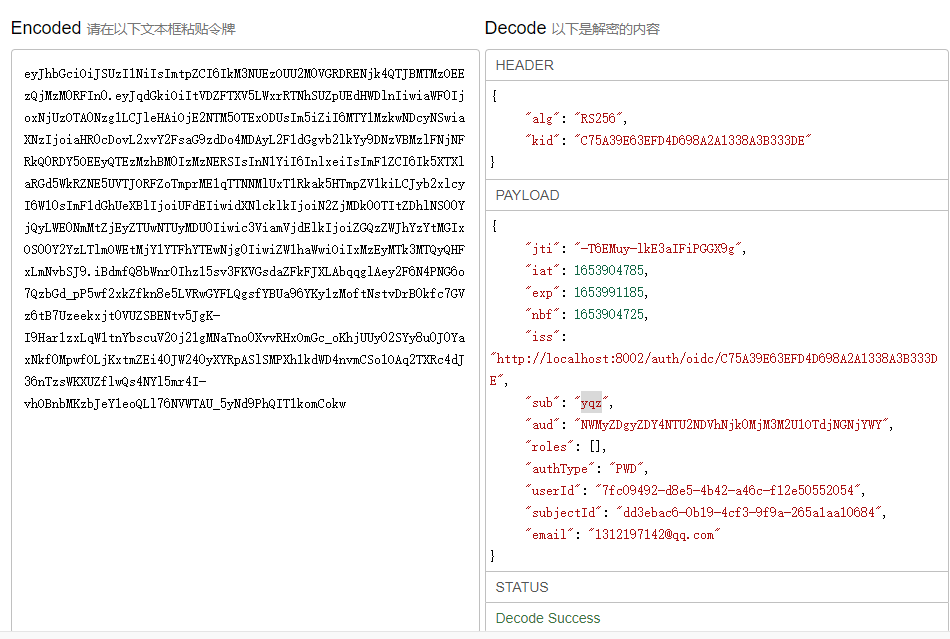950x639 pixels.
Task: Click the HEADER section title
Action: tap(525, 65)
